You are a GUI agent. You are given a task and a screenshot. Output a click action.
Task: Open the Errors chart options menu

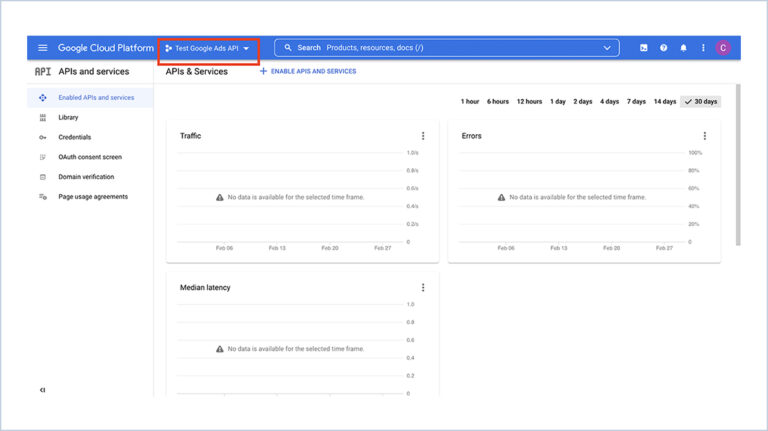[705, 136]
